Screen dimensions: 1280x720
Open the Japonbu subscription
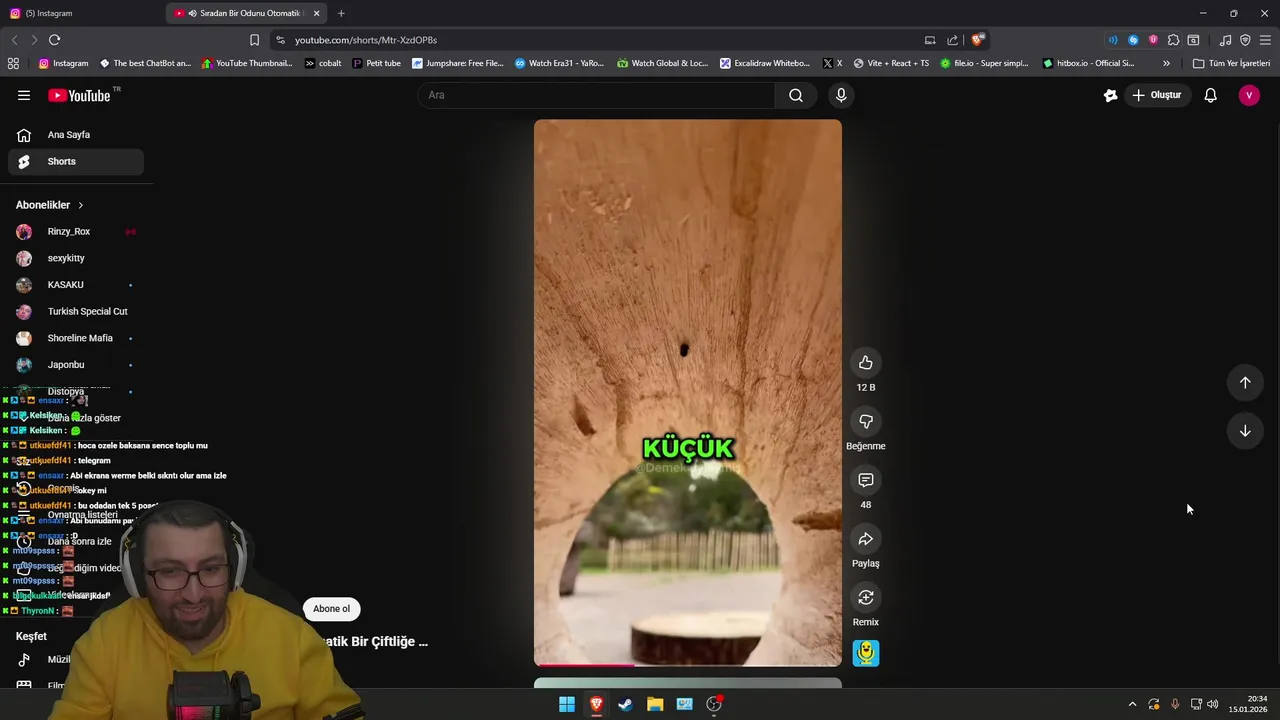76,365
